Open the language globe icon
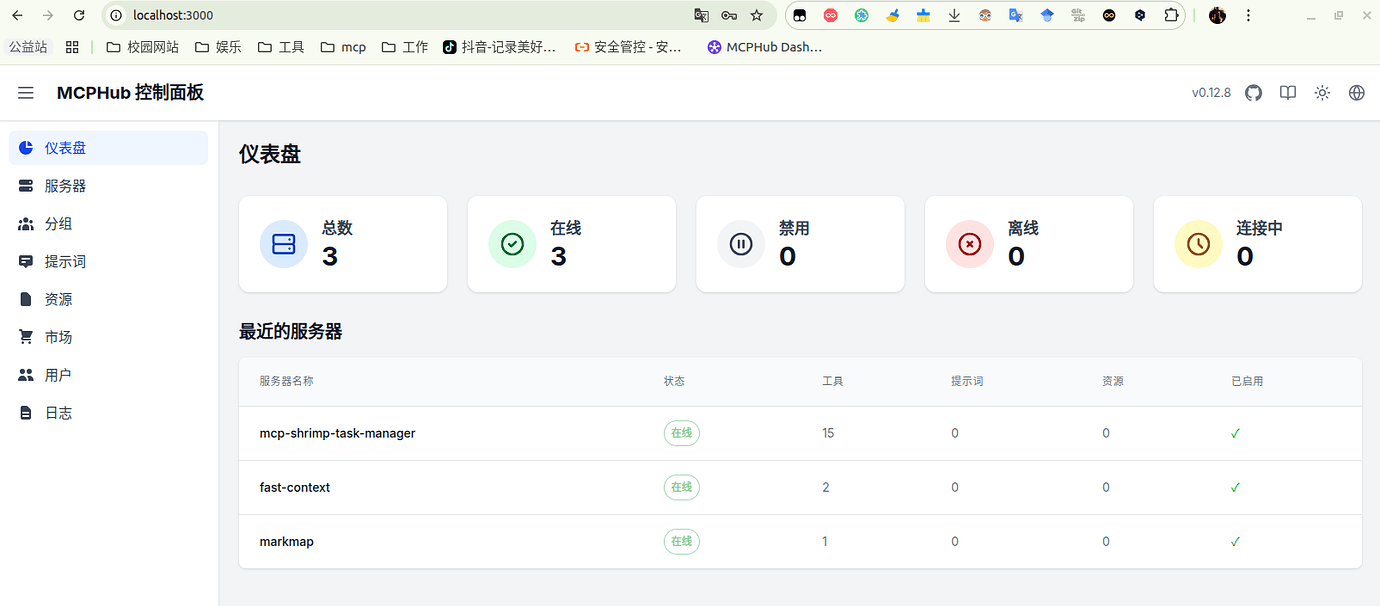Screen dimensions: 1380x606 [1357, 93]
